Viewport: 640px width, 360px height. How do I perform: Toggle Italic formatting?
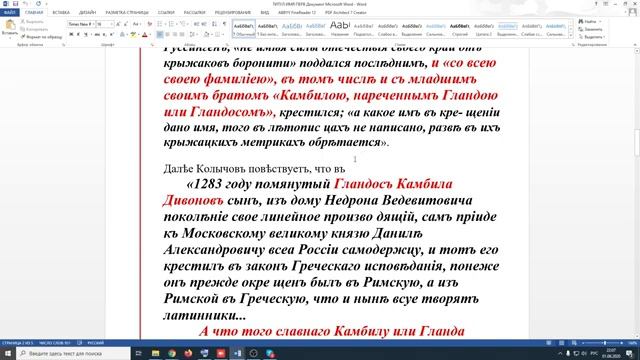tap(78, 35)
